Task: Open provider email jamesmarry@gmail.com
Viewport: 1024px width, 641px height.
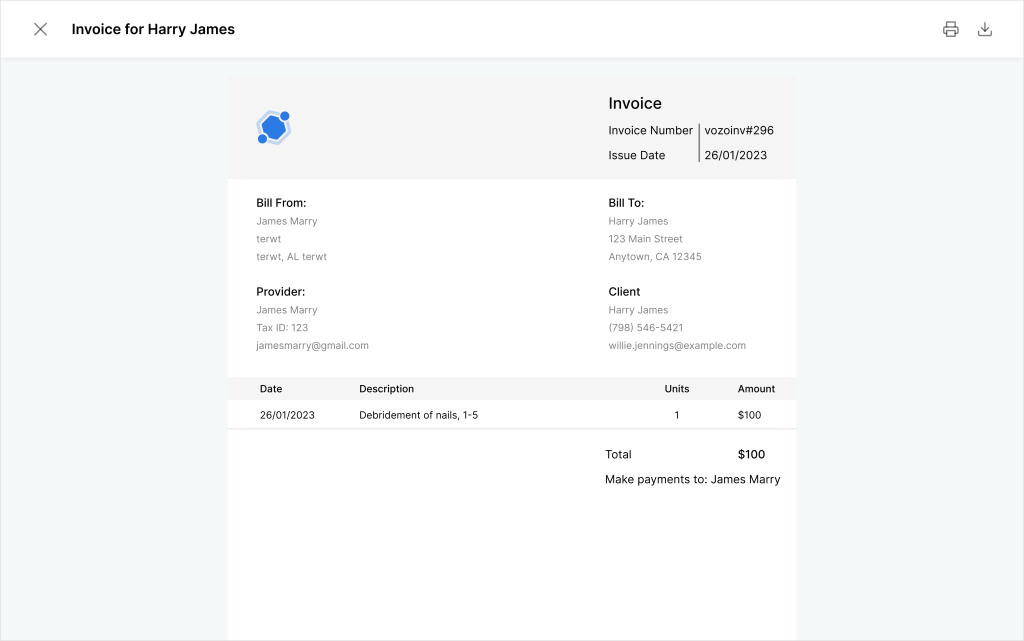Action: 313,345
